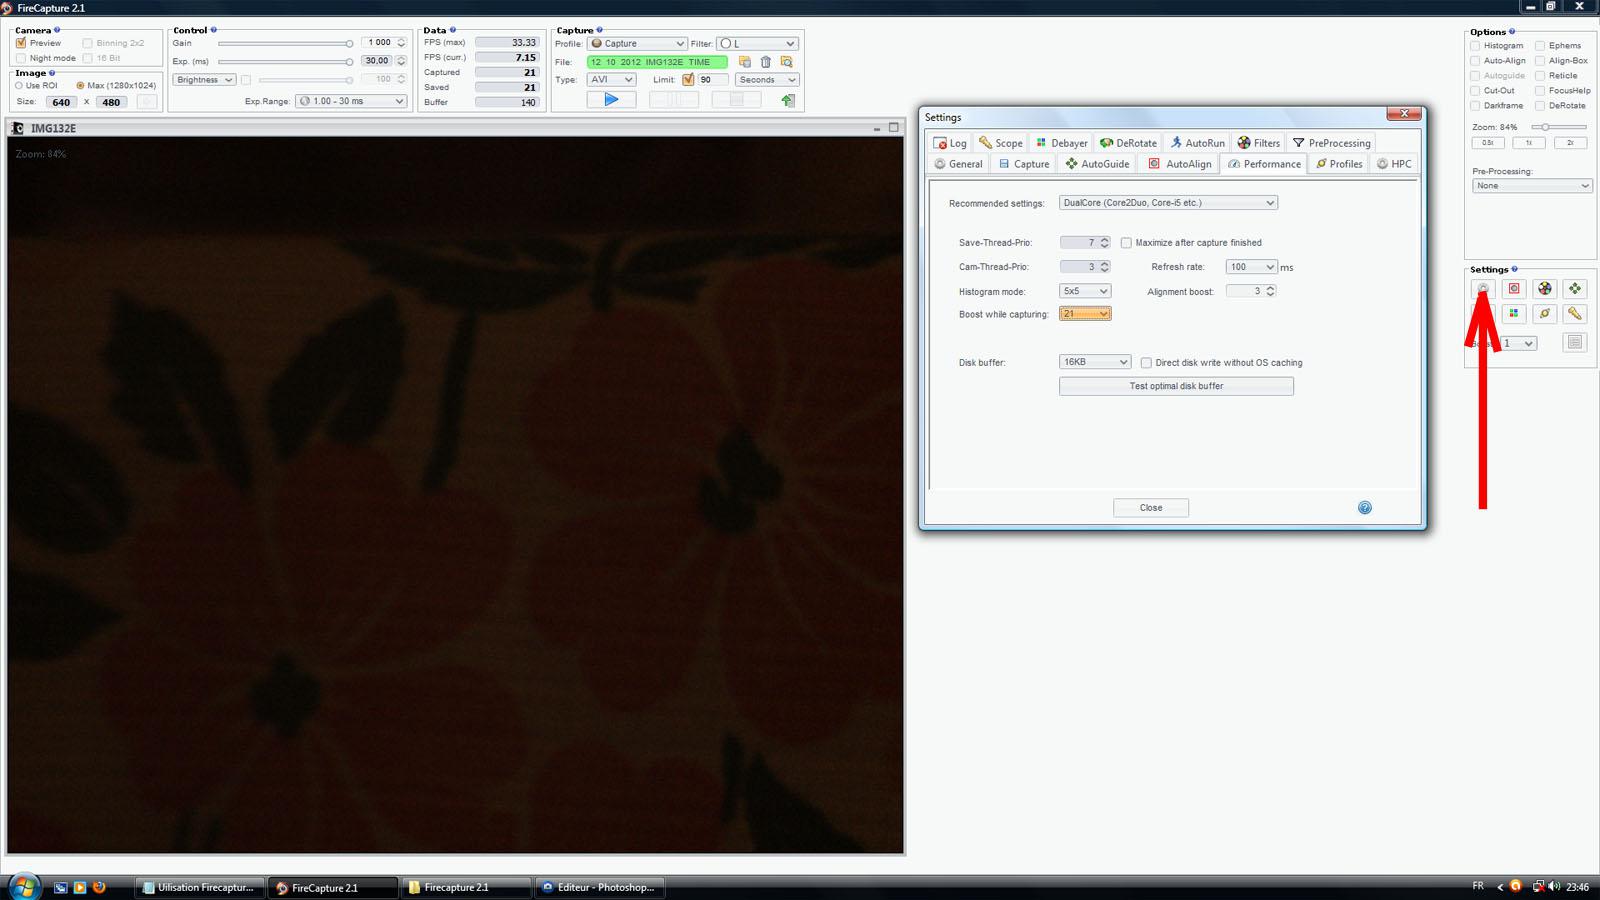Open the Disk buffer dropdown

click(x=1095, y=362)
